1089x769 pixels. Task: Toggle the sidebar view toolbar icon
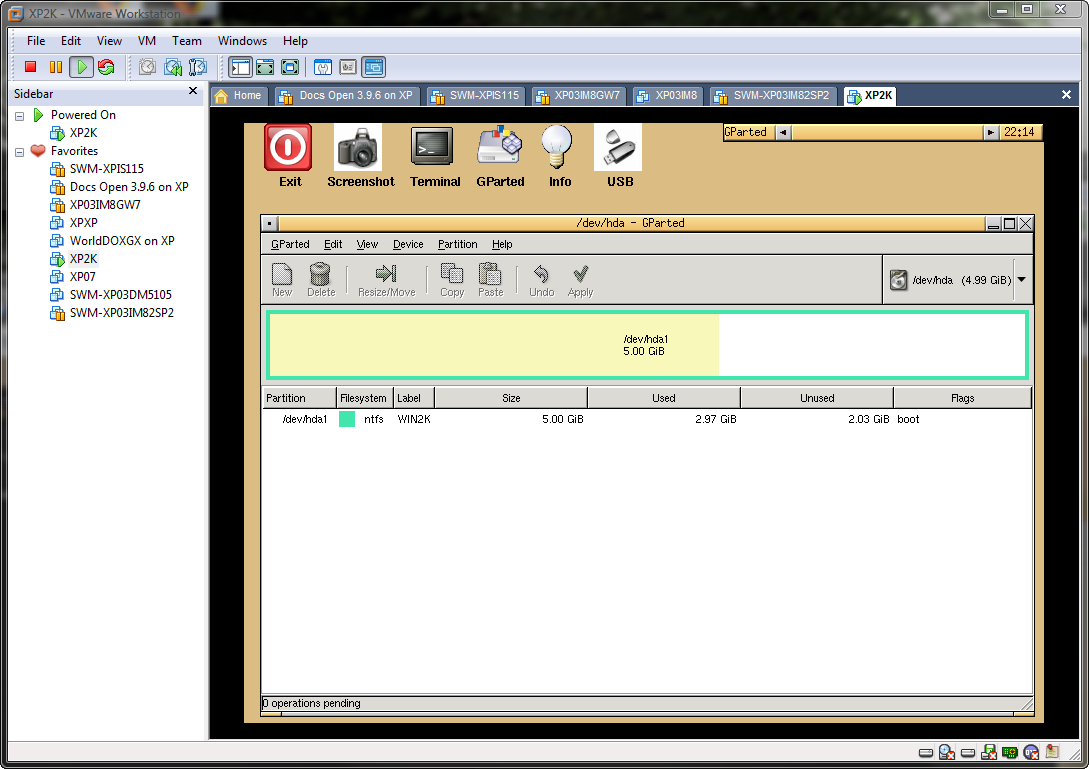point(240,67)
